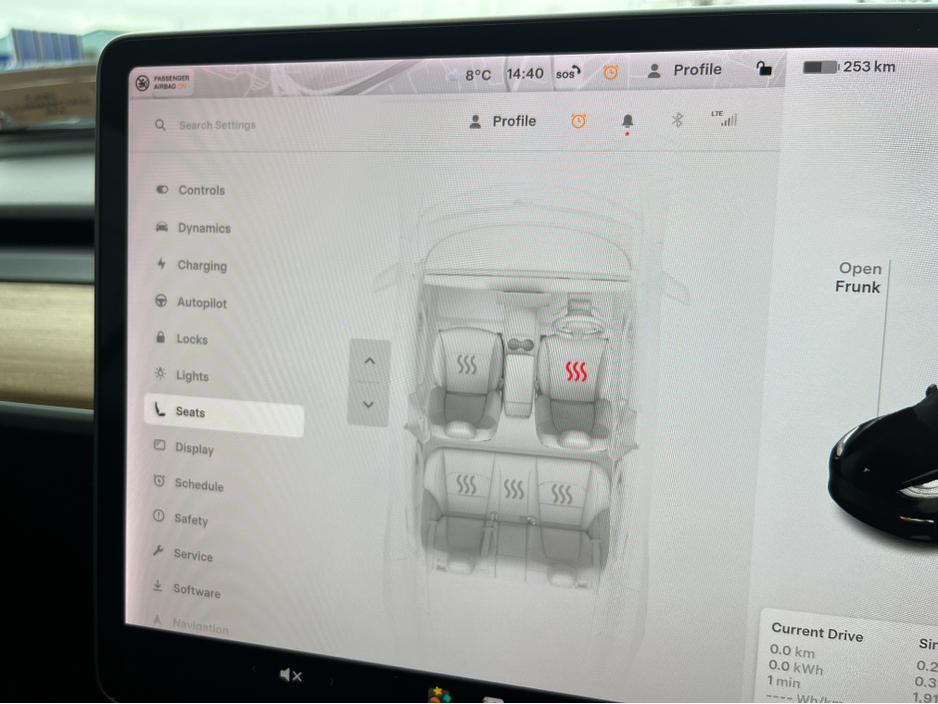The height and width of the screenshot is (704, 938).
Task: Select Autopilot from the sidebar
Action: [x=201, y=303]
